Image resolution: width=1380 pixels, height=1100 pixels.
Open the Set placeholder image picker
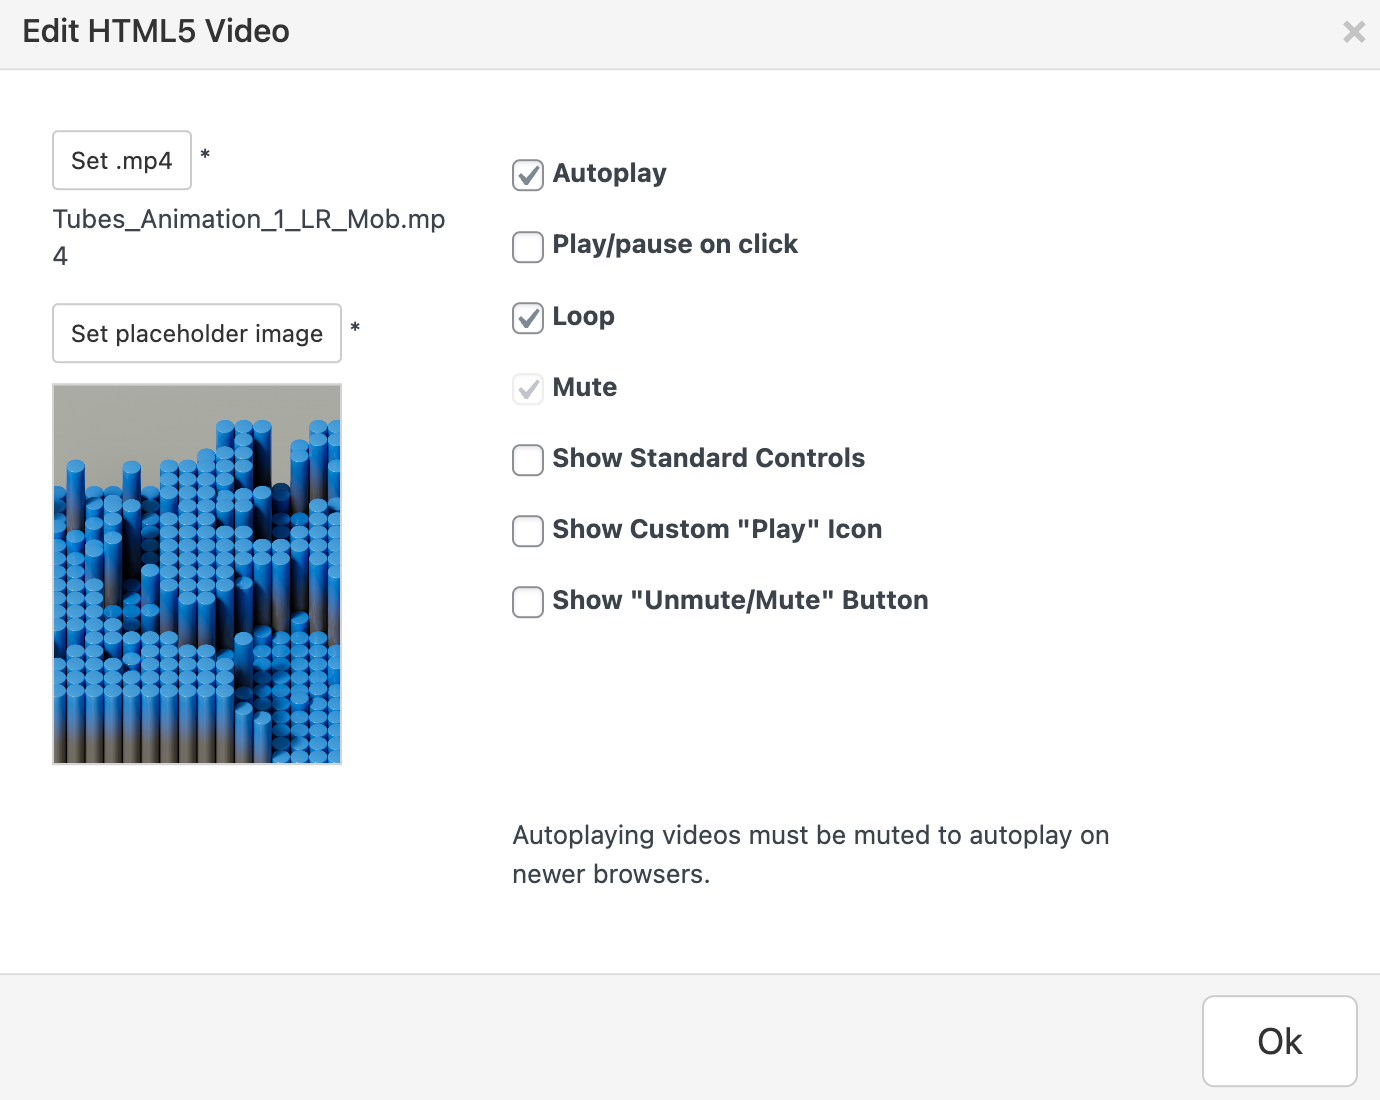[196, 333]
